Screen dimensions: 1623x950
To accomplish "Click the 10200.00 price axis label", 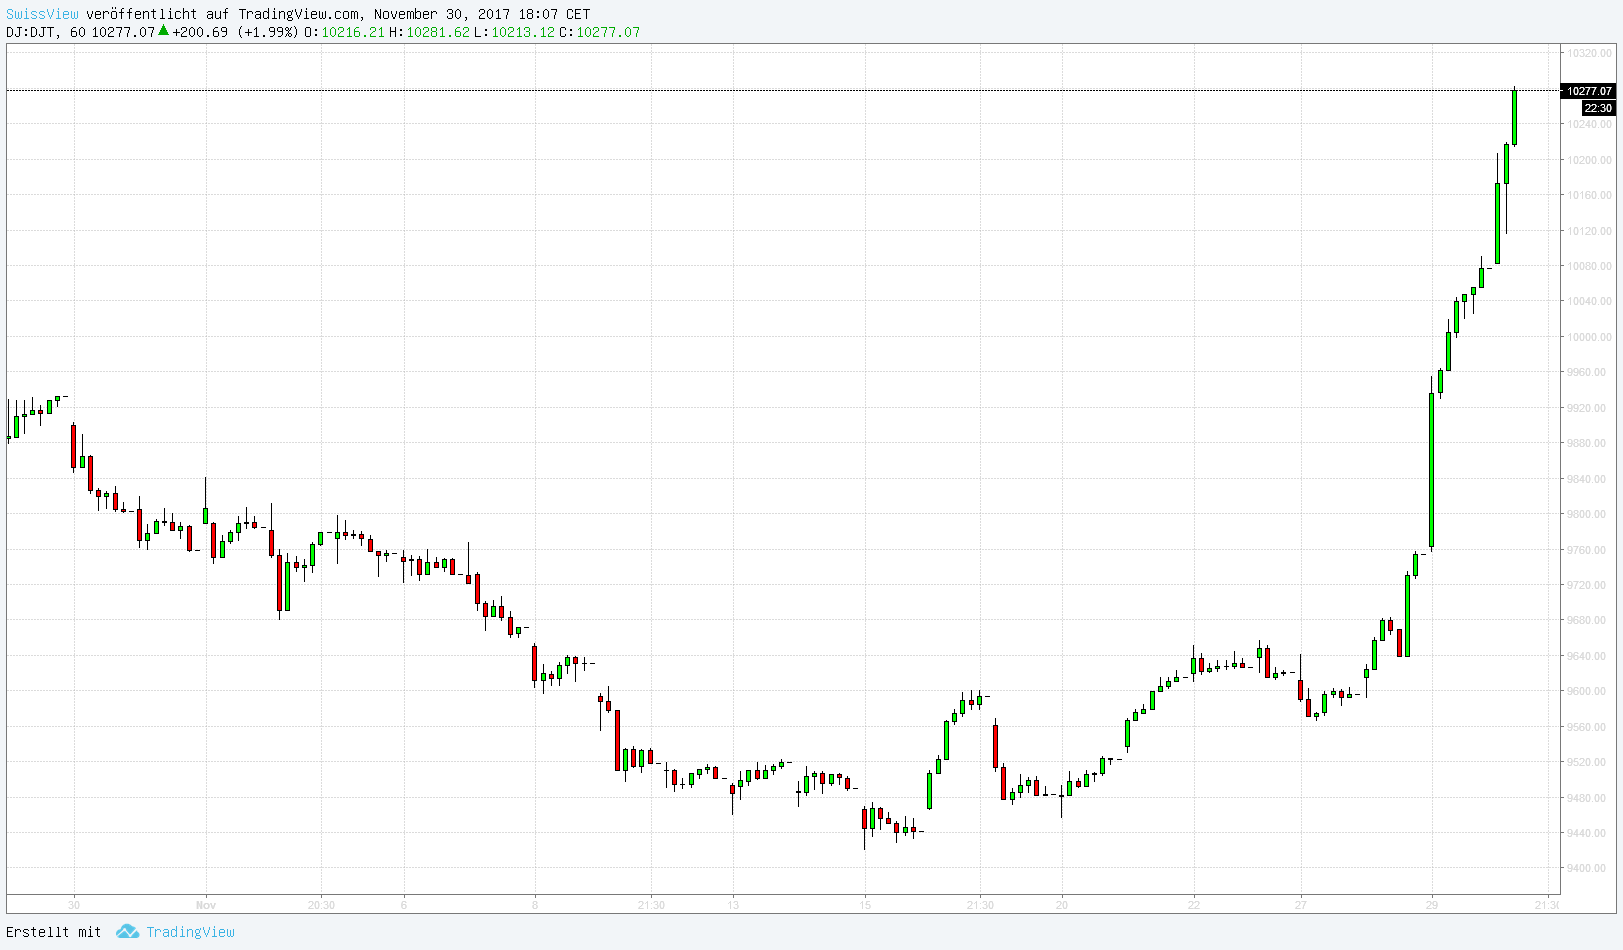I will click(1589, 160).
